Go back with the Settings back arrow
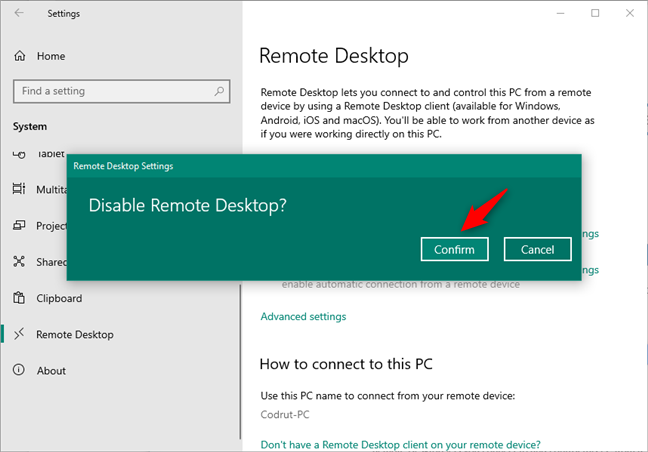 (19, 13)
